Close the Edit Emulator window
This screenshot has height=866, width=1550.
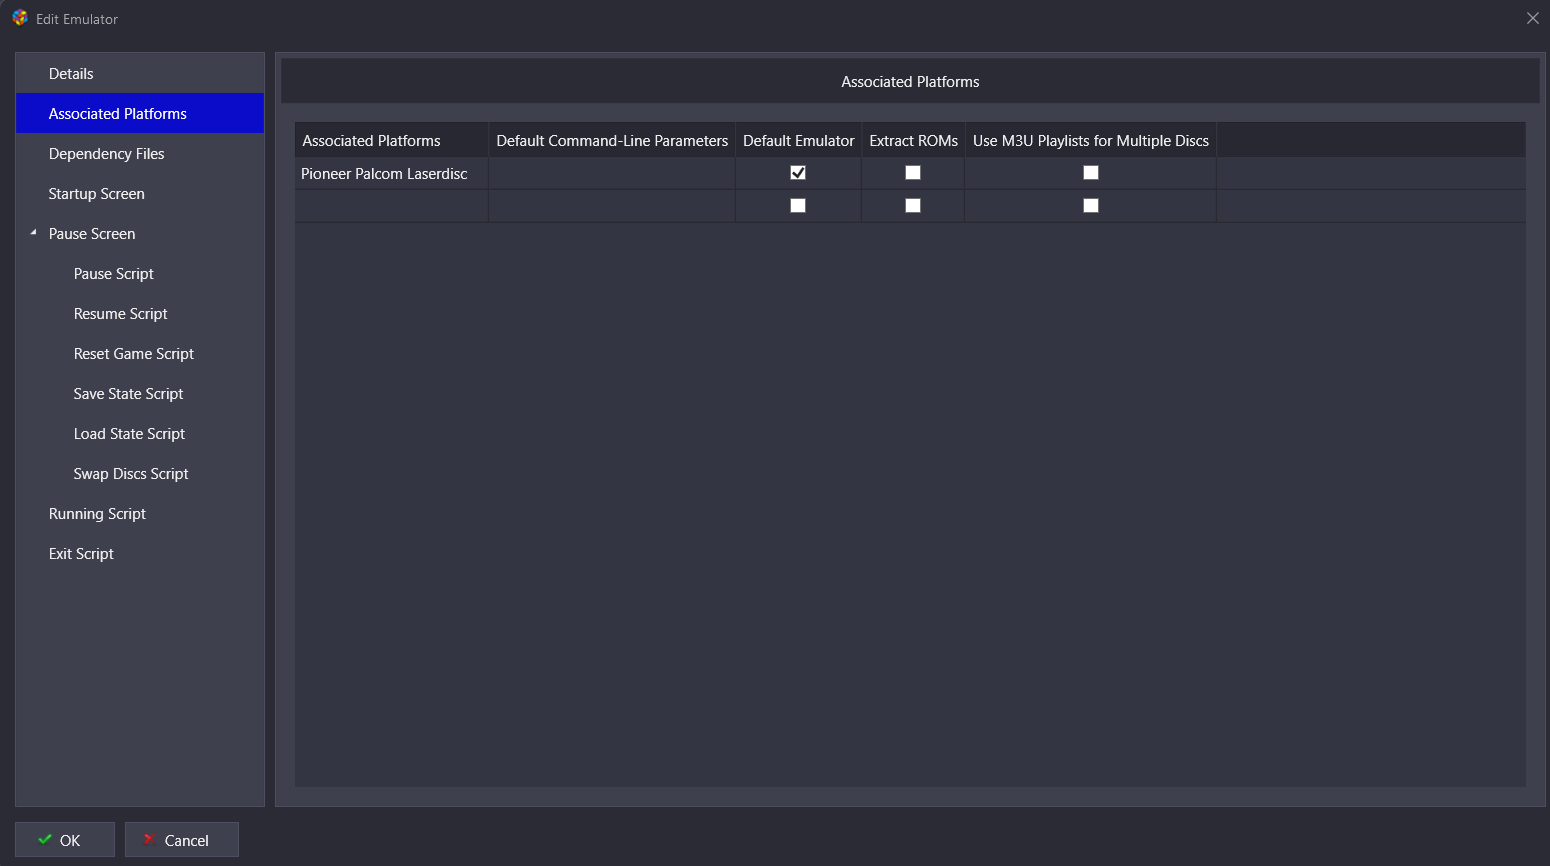1532,18
